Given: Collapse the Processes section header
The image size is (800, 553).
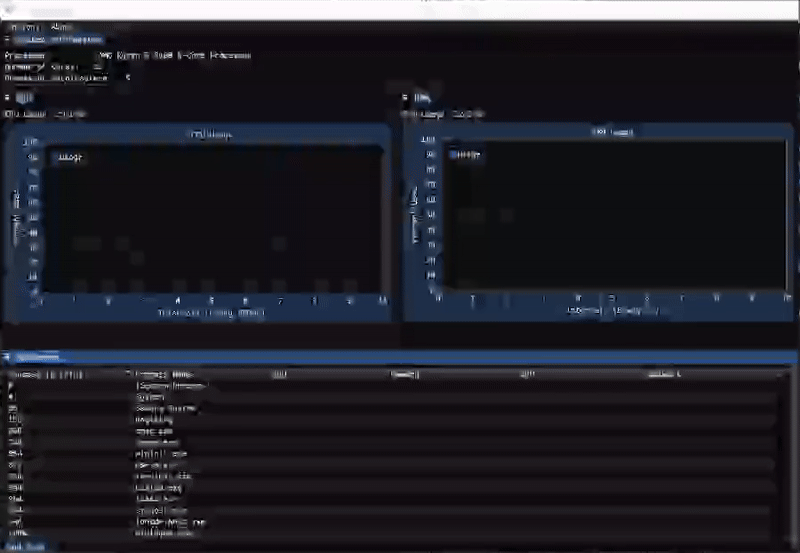Looking at the screenshot, I should (x=8, y=357).
